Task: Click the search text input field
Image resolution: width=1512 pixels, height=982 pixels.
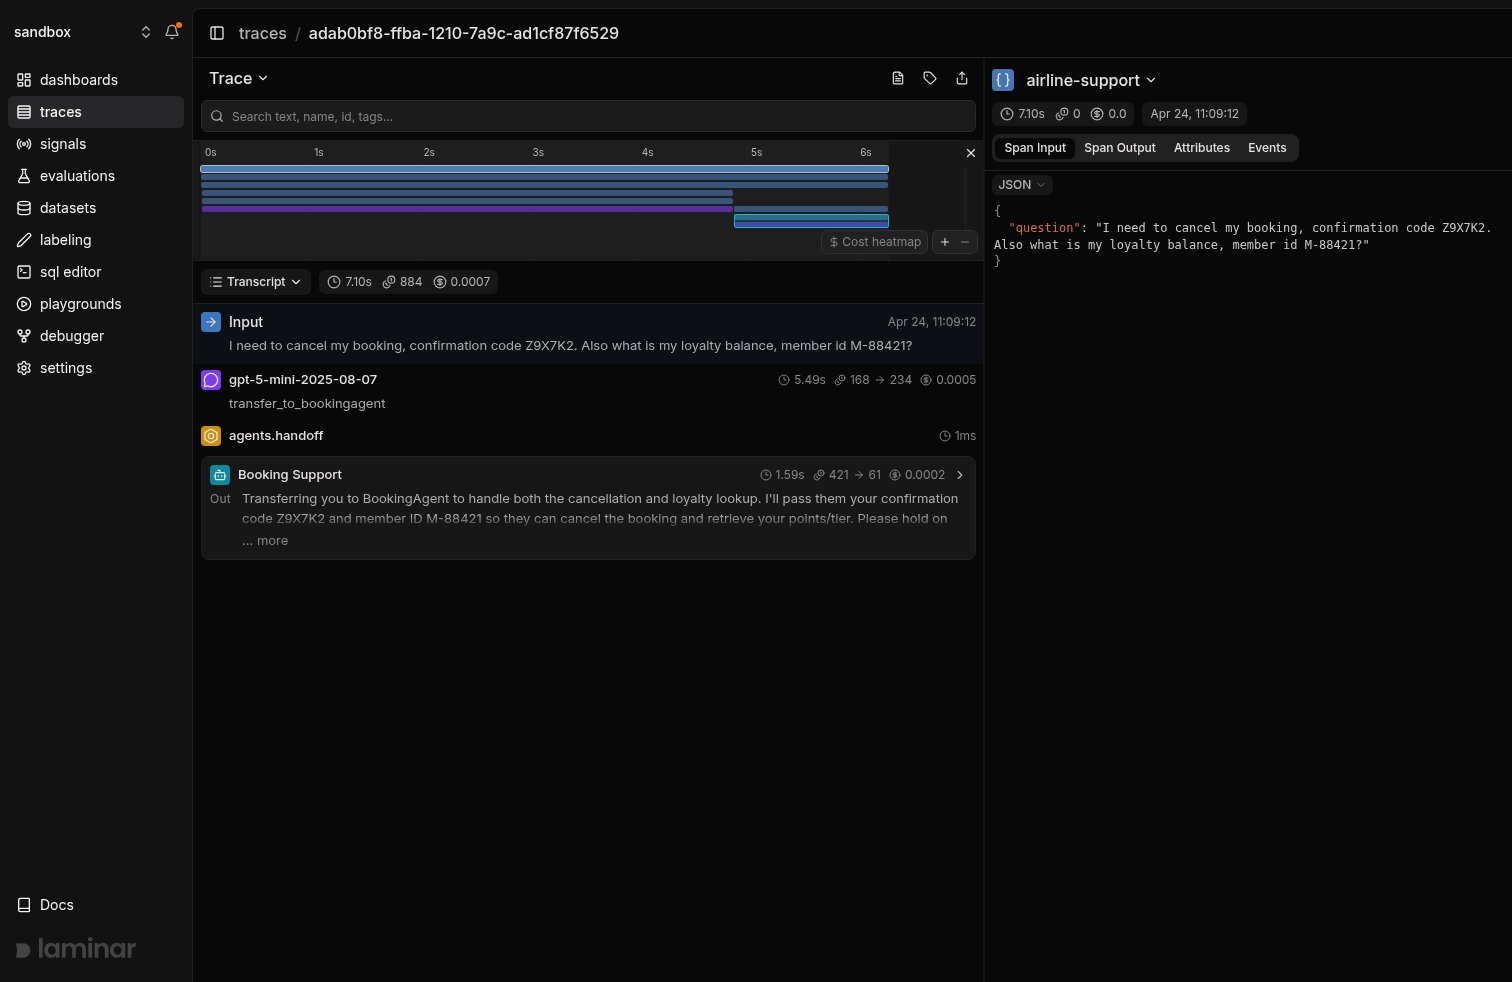Action: (x=588, y=116)
